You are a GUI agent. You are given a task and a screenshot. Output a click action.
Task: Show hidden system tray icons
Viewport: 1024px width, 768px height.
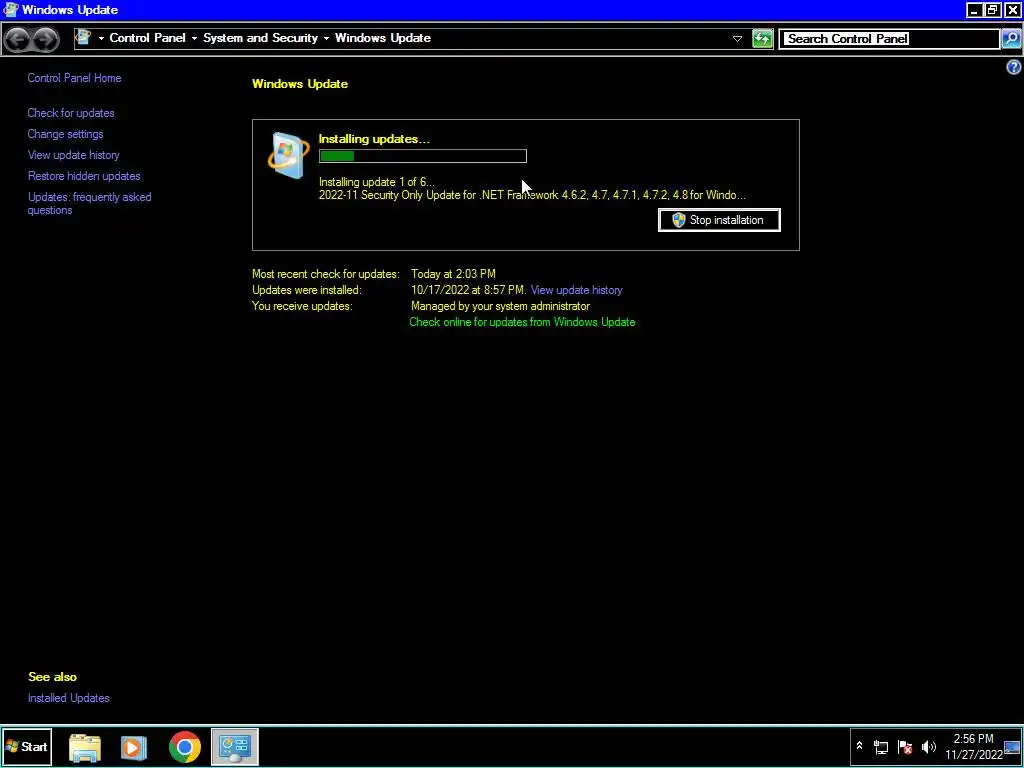(x=859, y=746)
